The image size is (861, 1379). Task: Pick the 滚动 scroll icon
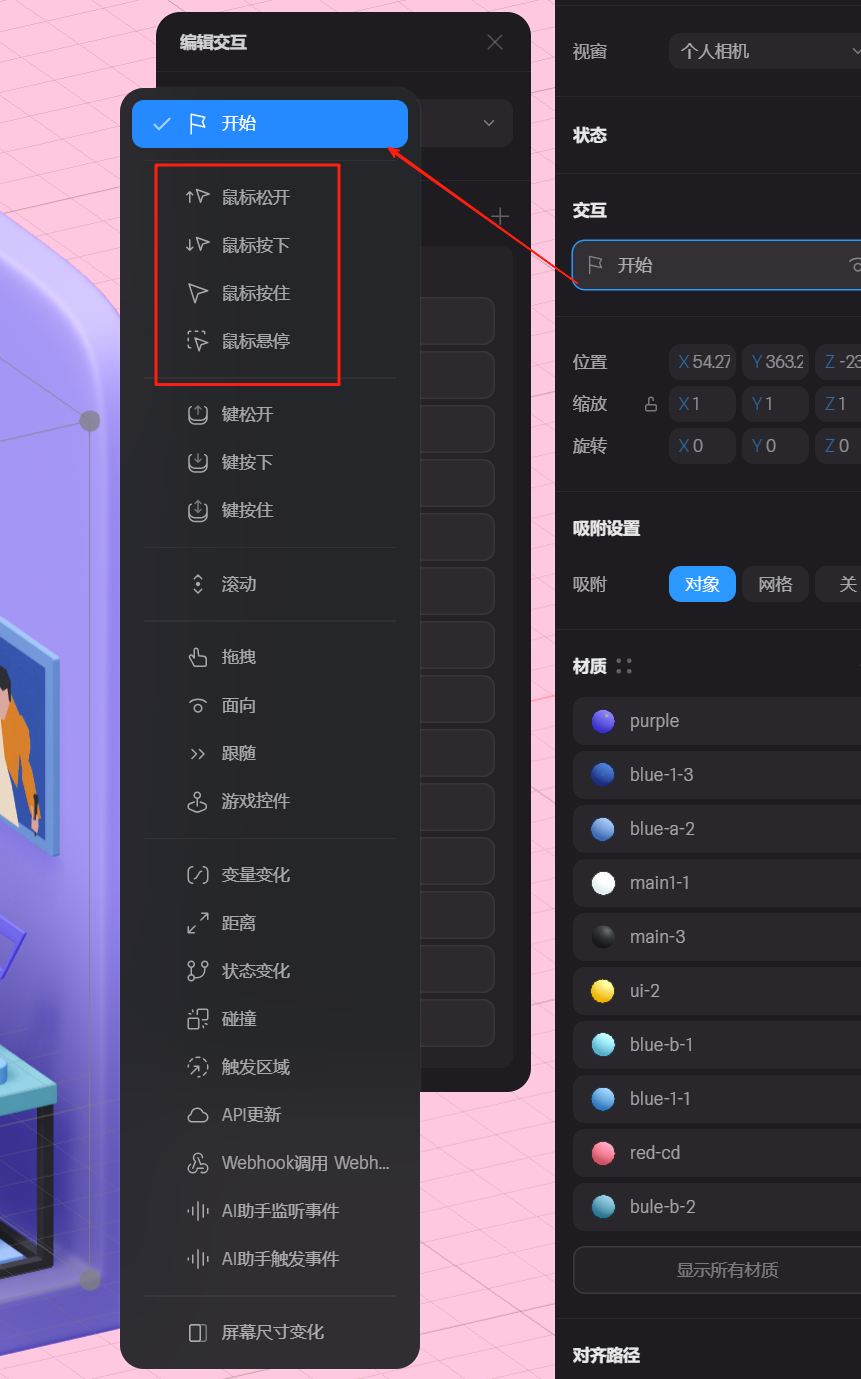[x=198, y=584]
